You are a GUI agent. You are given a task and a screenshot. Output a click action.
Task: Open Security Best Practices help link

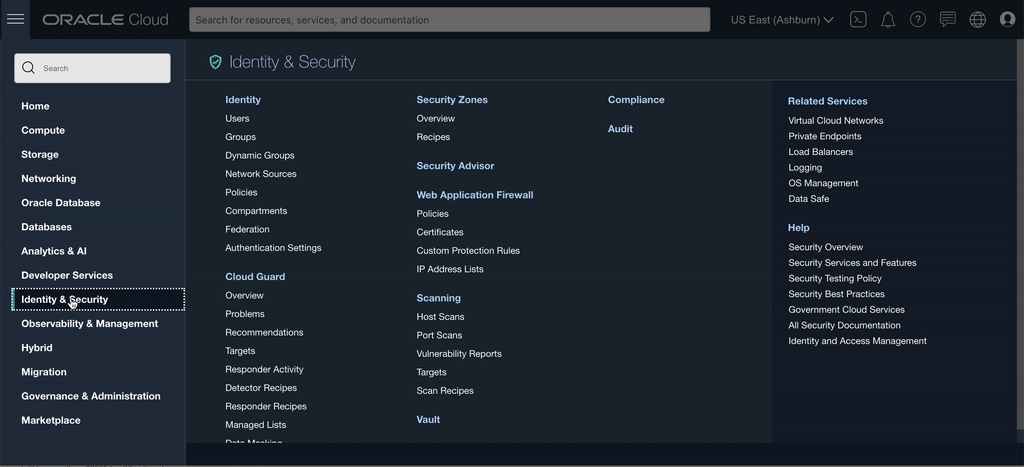click(x=837, y=294)
